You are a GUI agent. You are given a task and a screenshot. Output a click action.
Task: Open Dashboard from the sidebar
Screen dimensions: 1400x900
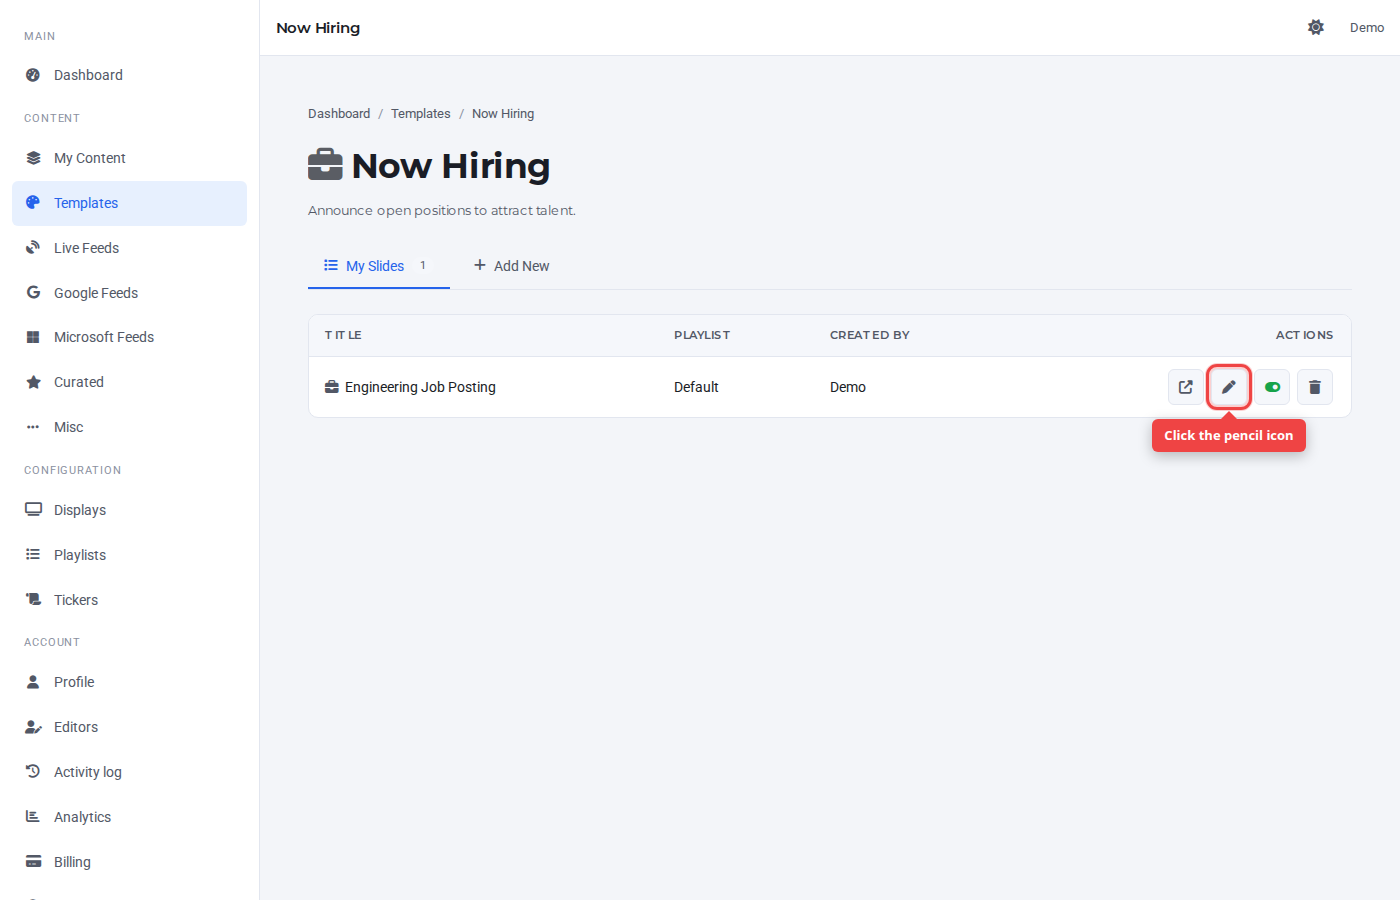129,75
